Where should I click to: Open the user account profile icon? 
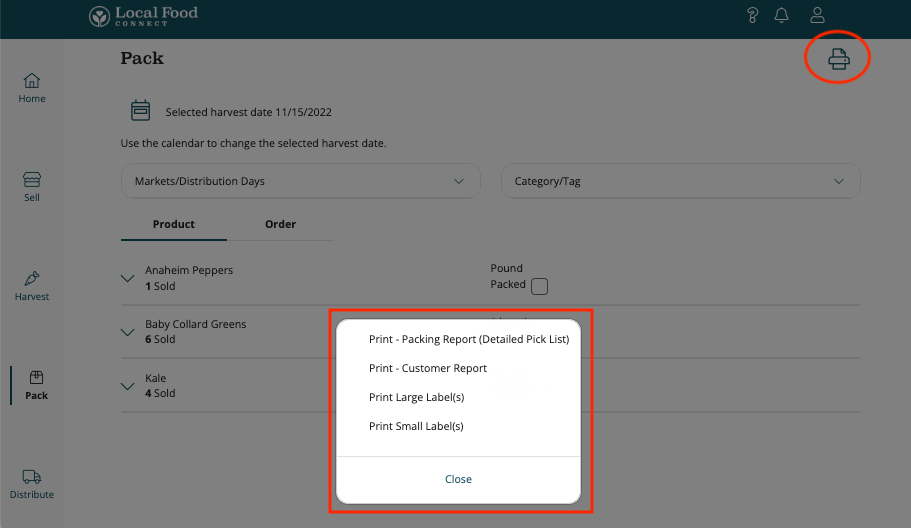click(x=817, y=15)
